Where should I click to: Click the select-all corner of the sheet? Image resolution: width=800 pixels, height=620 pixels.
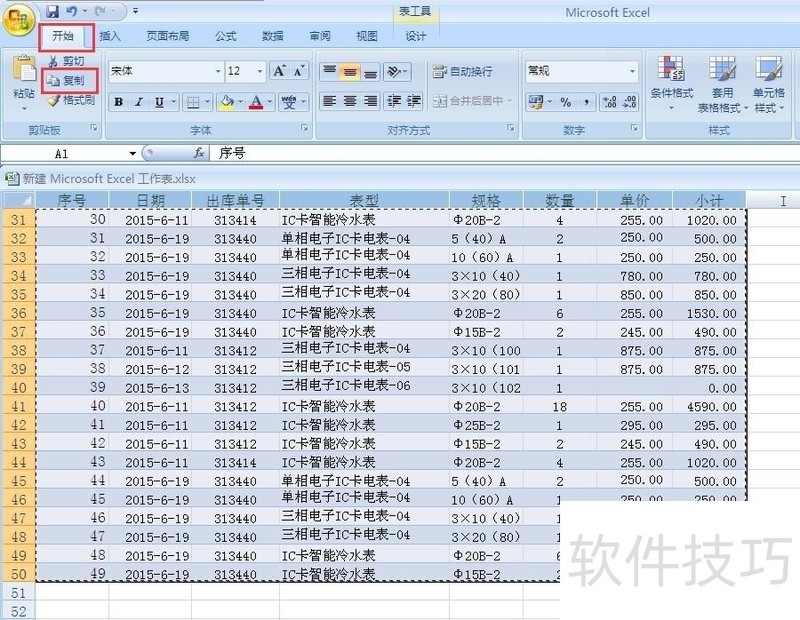click(x=19, y=200)
